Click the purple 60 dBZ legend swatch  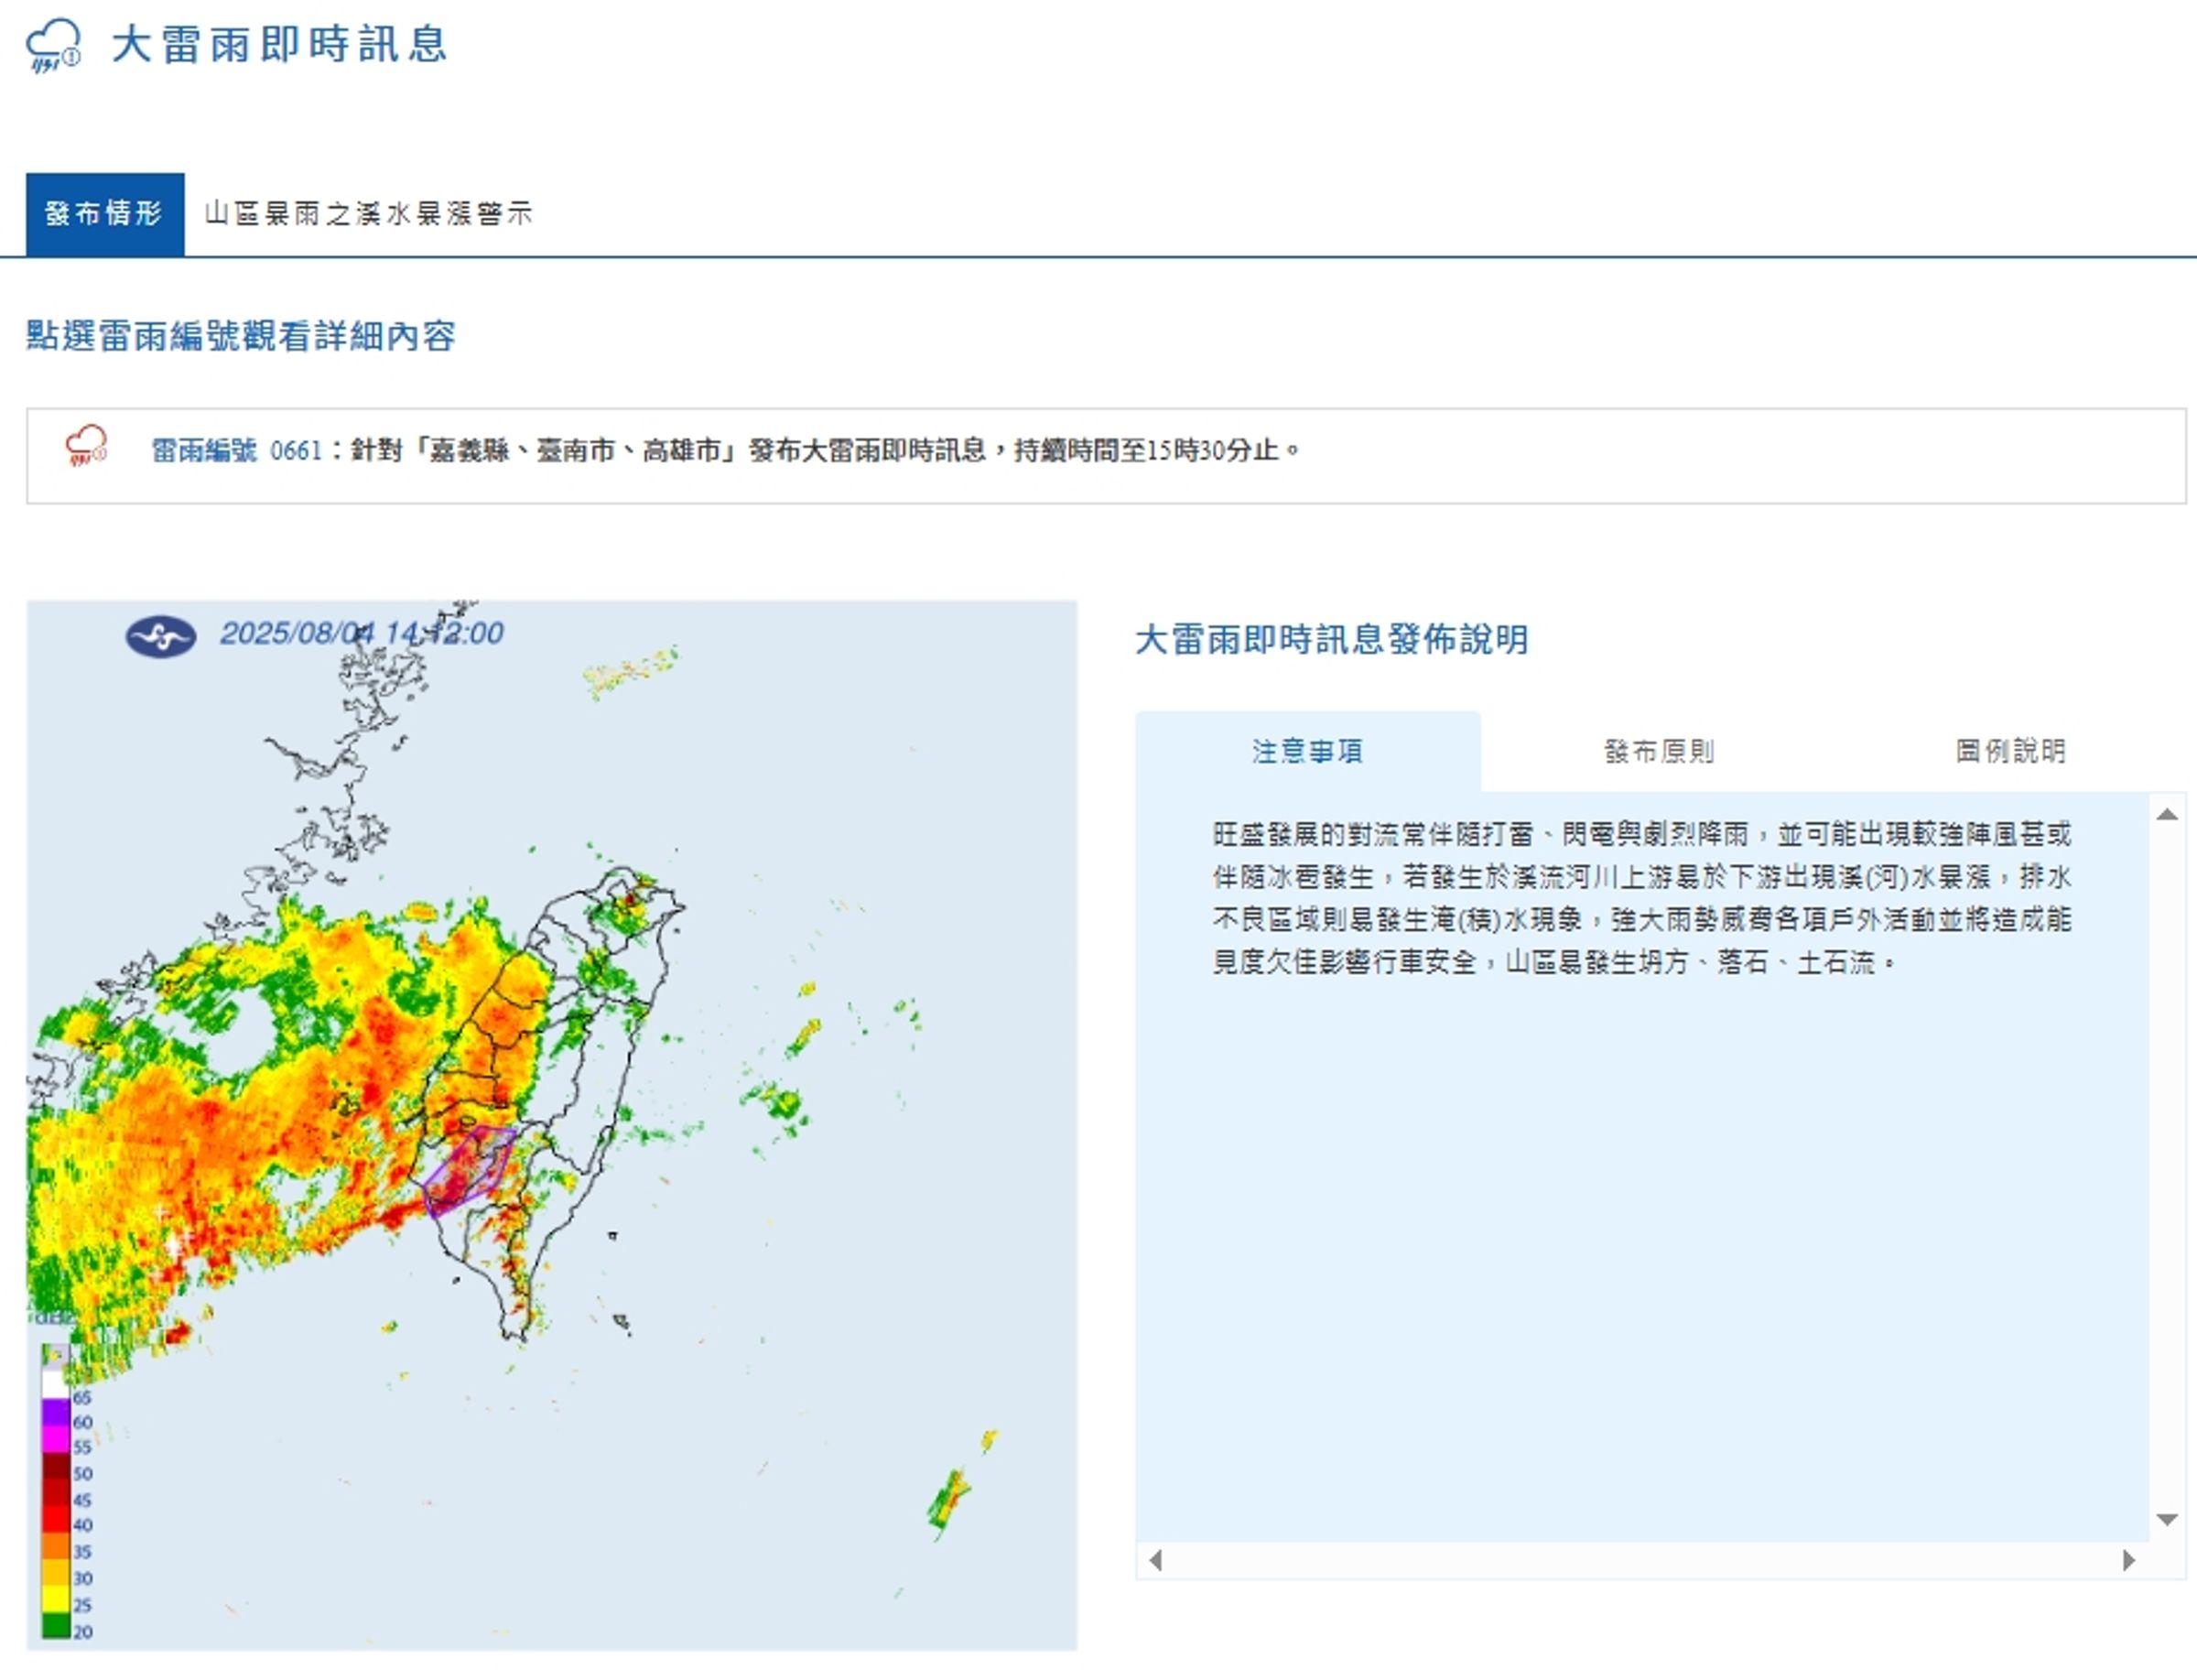point(55,1414)
